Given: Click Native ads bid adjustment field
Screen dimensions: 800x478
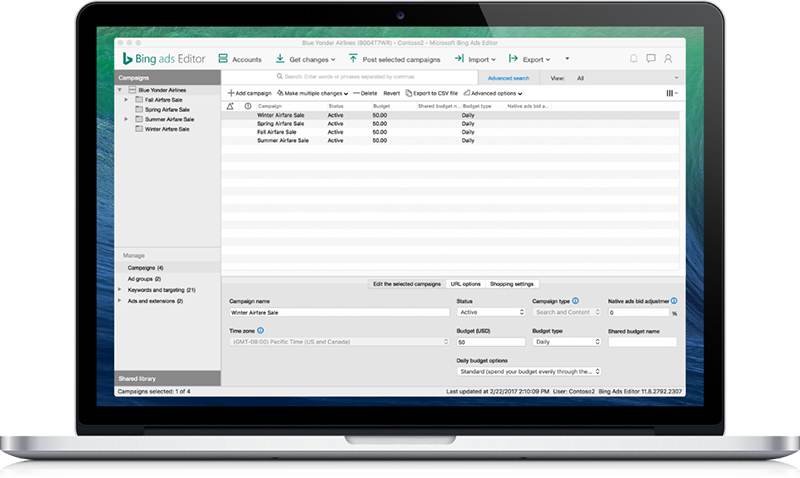Looking at the screenshot, I should coord(639,312).
